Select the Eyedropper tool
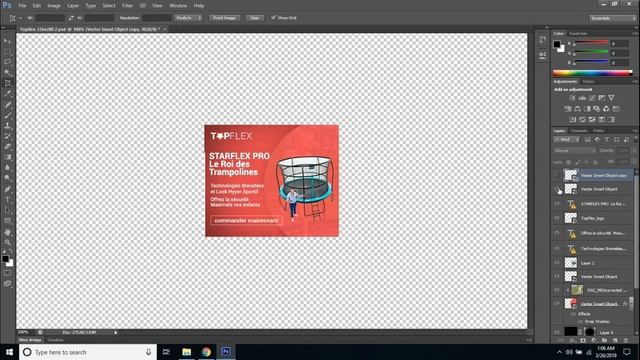 tap(7, 94)
